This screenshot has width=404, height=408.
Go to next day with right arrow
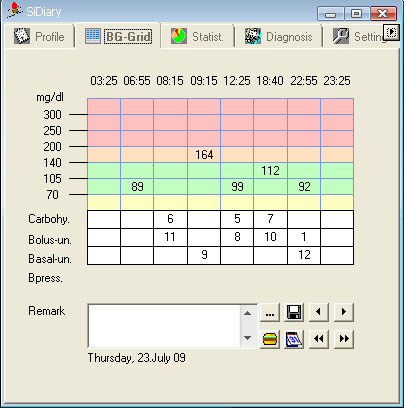pyautogui.click(x=344, y=312)
